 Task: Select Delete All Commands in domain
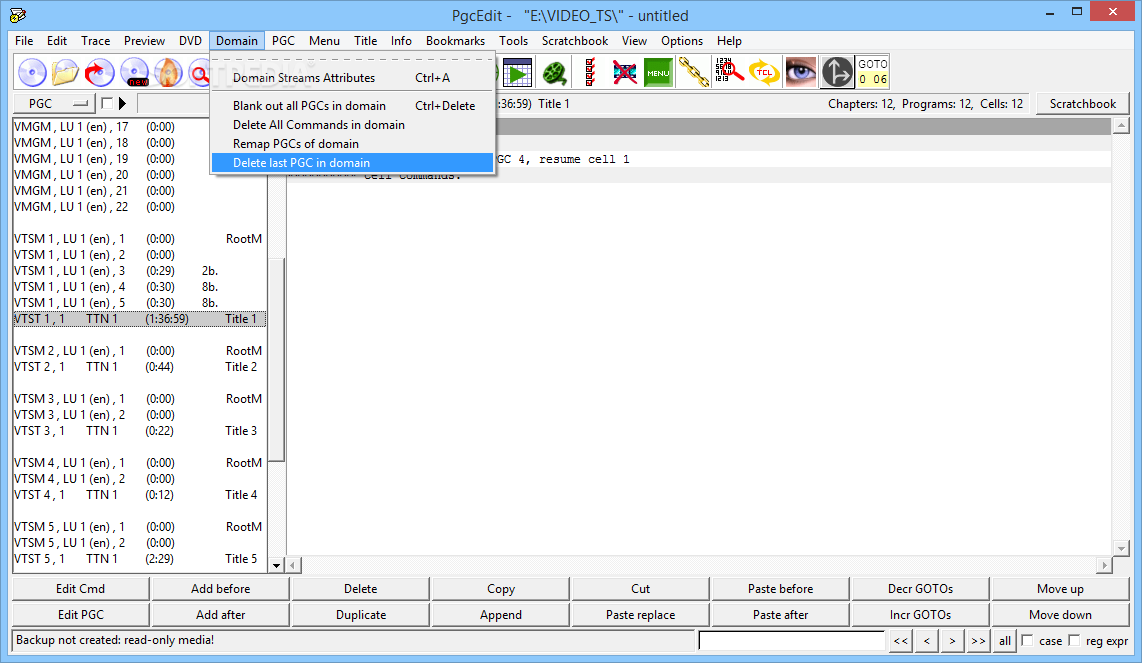353,125
